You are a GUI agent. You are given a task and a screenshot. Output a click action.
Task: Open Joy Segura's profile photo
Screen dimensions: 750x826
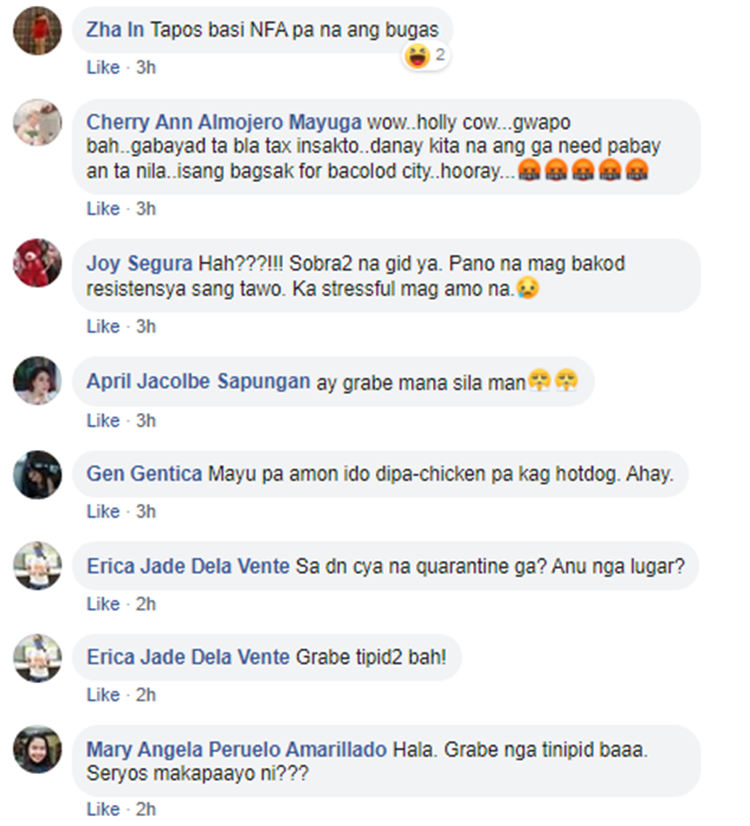[37, 263]
